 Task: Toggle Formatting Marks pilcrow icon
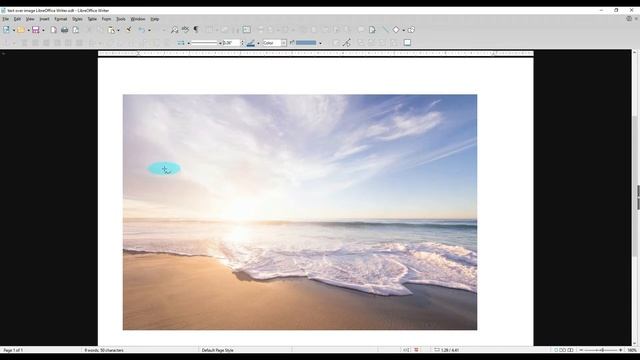pyautogui.click(x=196, y=29)
